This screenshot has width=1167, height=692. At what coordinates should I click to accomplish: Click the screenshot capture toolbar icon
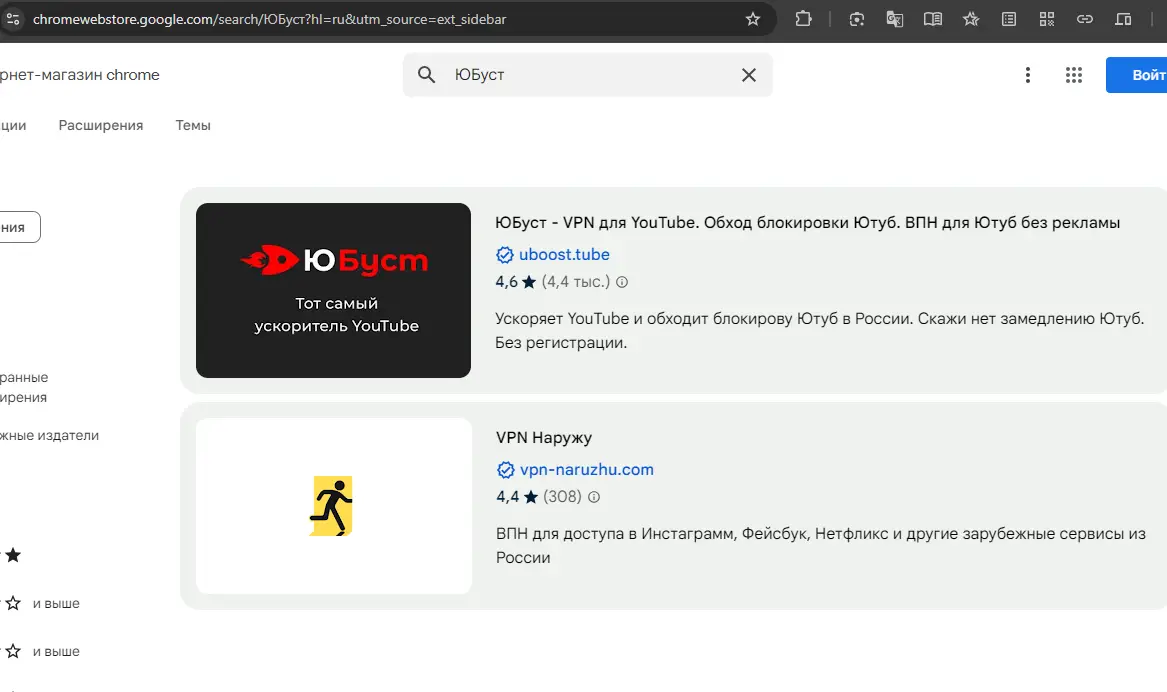click(x=857, y=19)
